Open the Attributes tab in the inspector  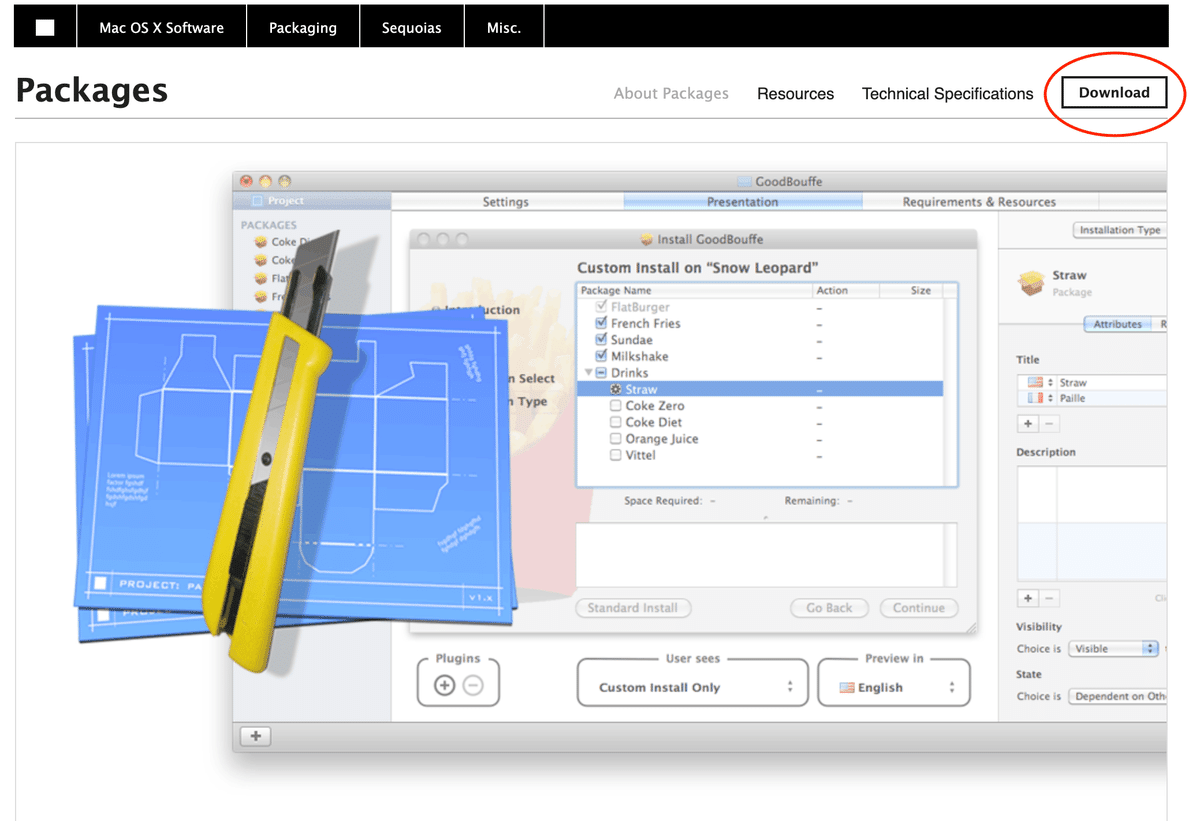coord(1118,324)
